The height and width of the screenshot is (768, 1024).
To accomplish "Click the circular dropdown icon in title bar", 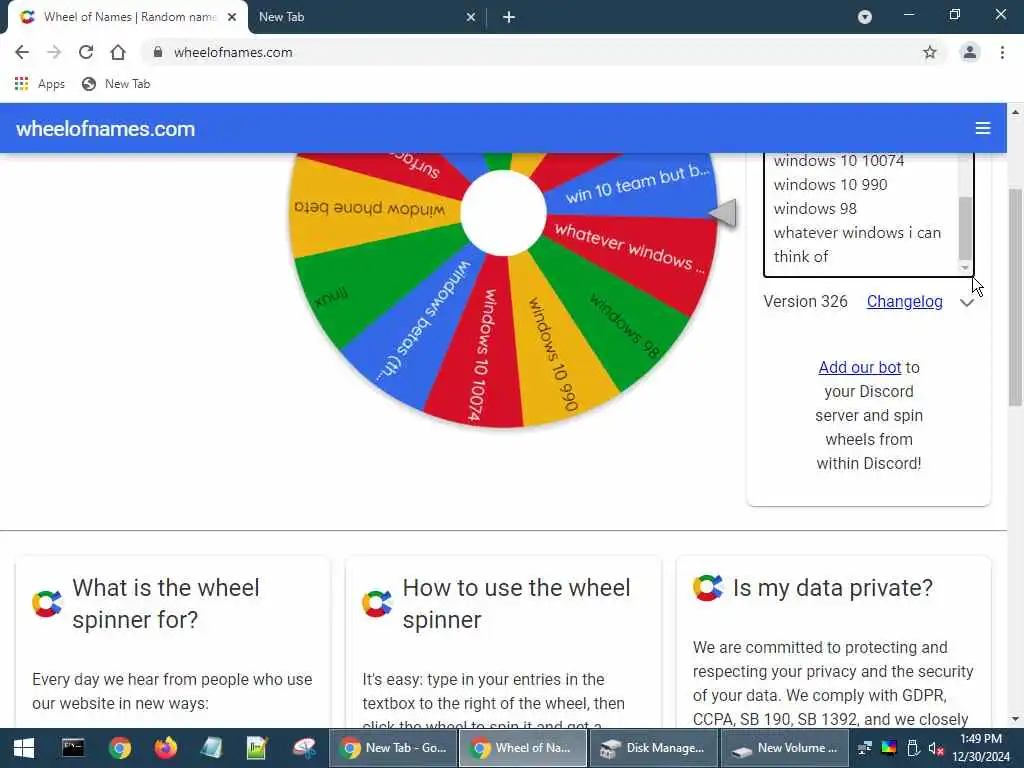I will [x=865, y=17].
